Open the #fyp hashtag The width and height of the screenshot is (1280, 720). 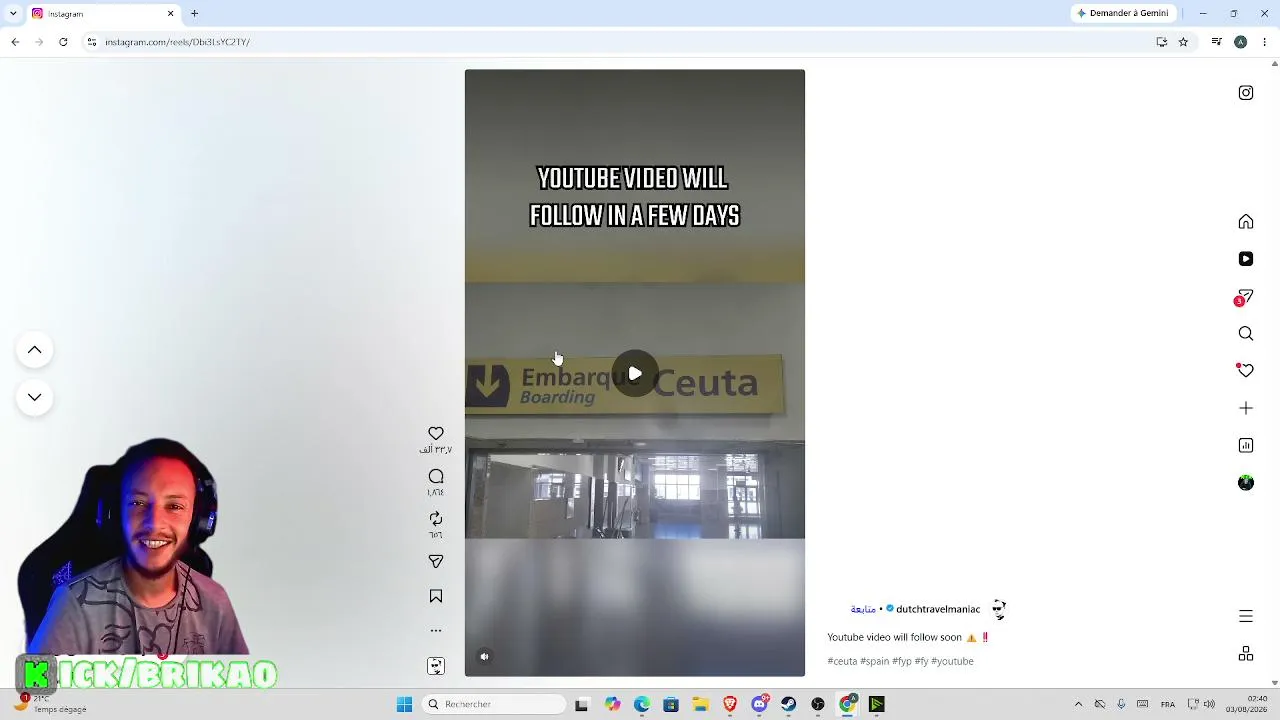tap(902, 661)
